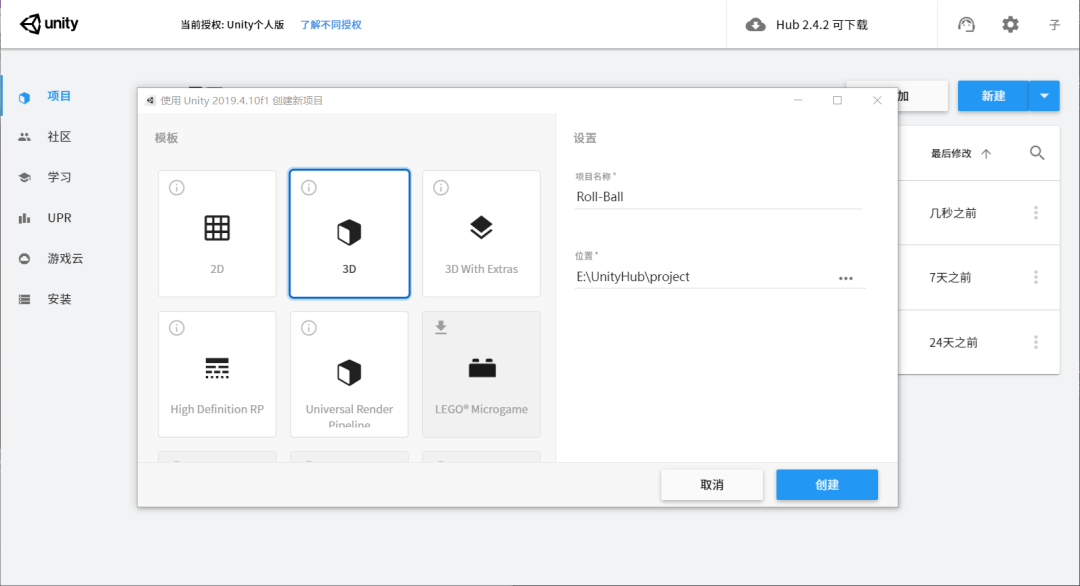Click the Projects cube icon in sidebar

(x=24, y=97)
